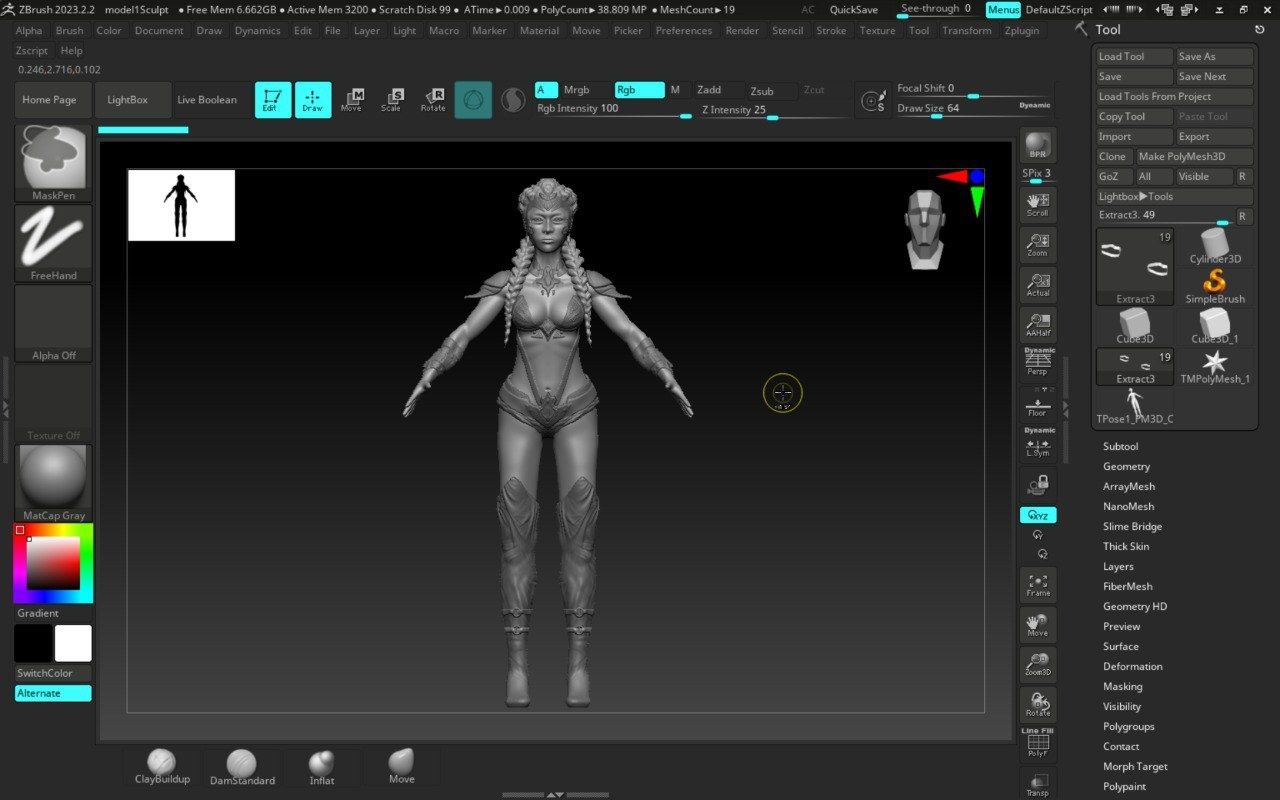Open the Stroke menu
1280x800 pixels.
coord(831,30)
